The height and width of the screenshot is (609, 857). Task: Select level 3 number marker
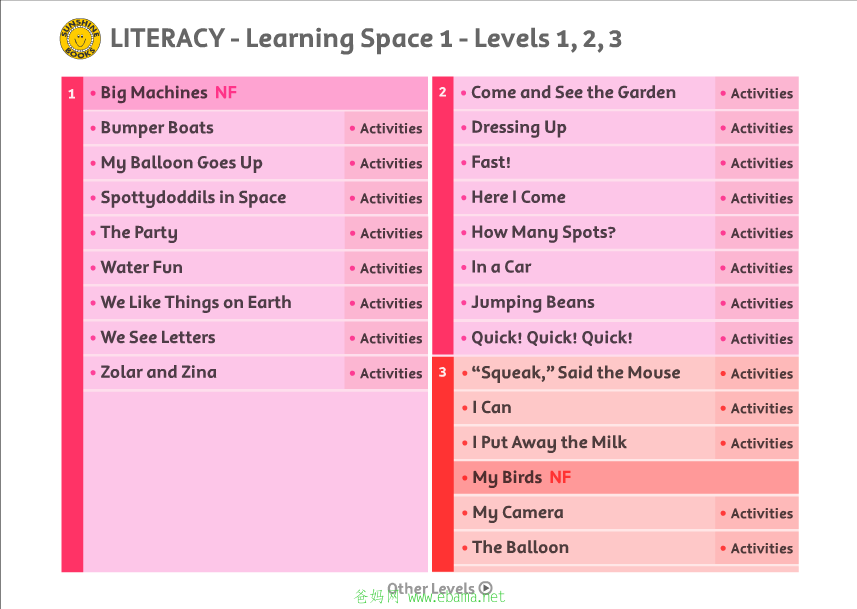click(x=443, y=373)
